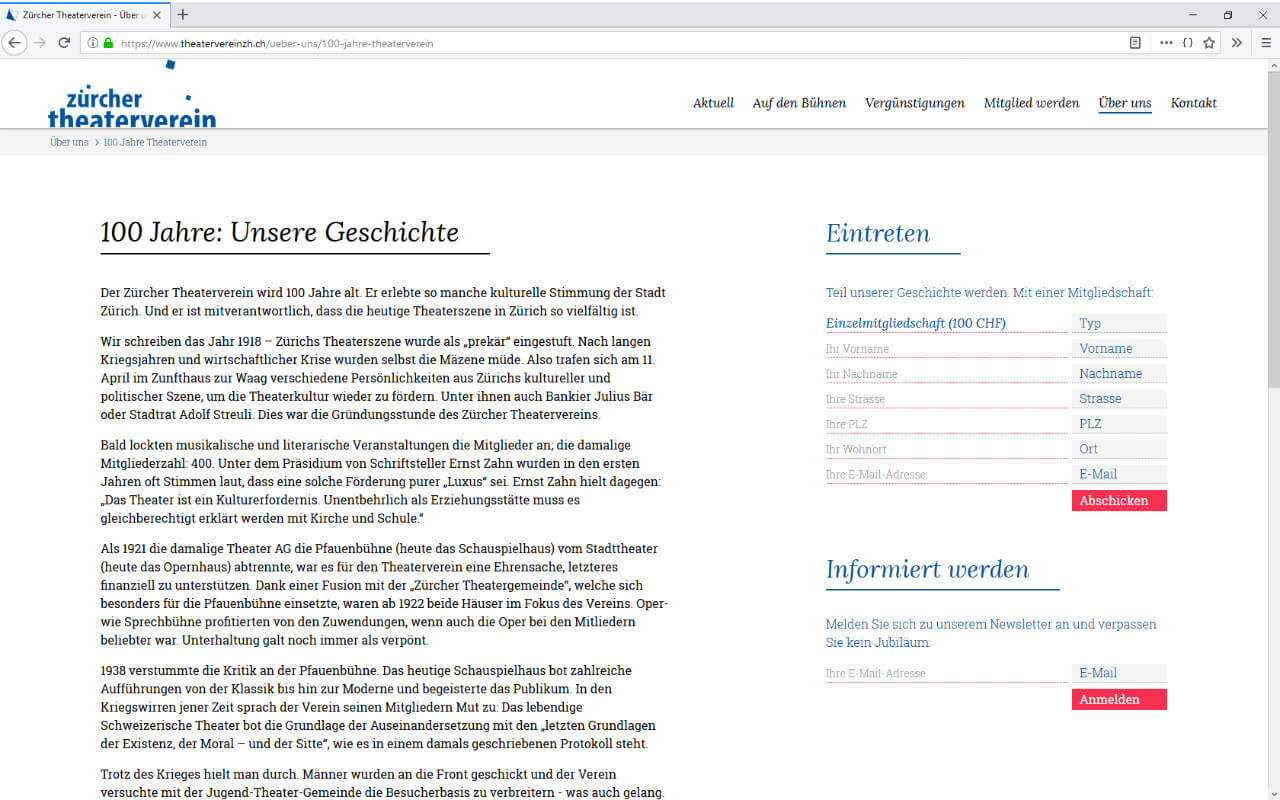The height and width of the screenshot is (800, 1280).
Task: Click the Eintreten heading
Action: (878, 233)
